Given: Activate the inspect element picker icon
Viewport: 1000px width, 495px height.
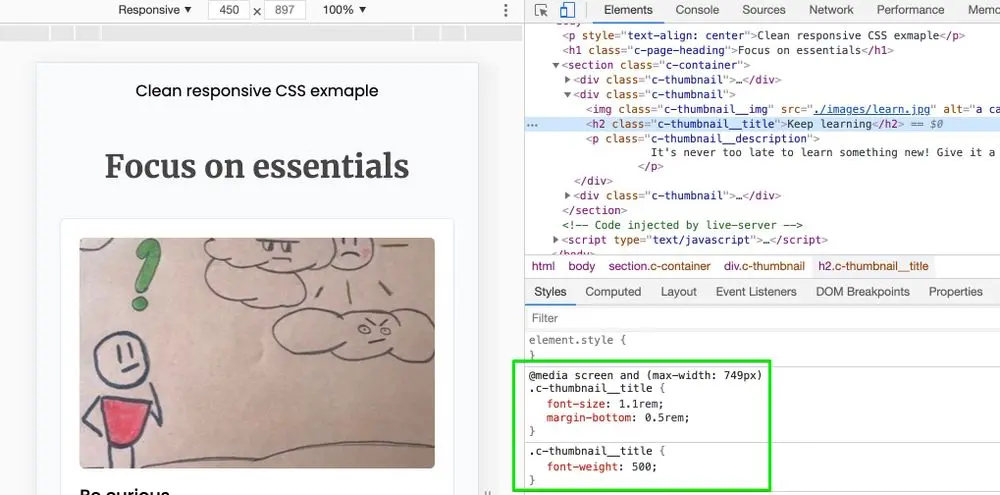Looking at the screenshot, I should (541, 10).
